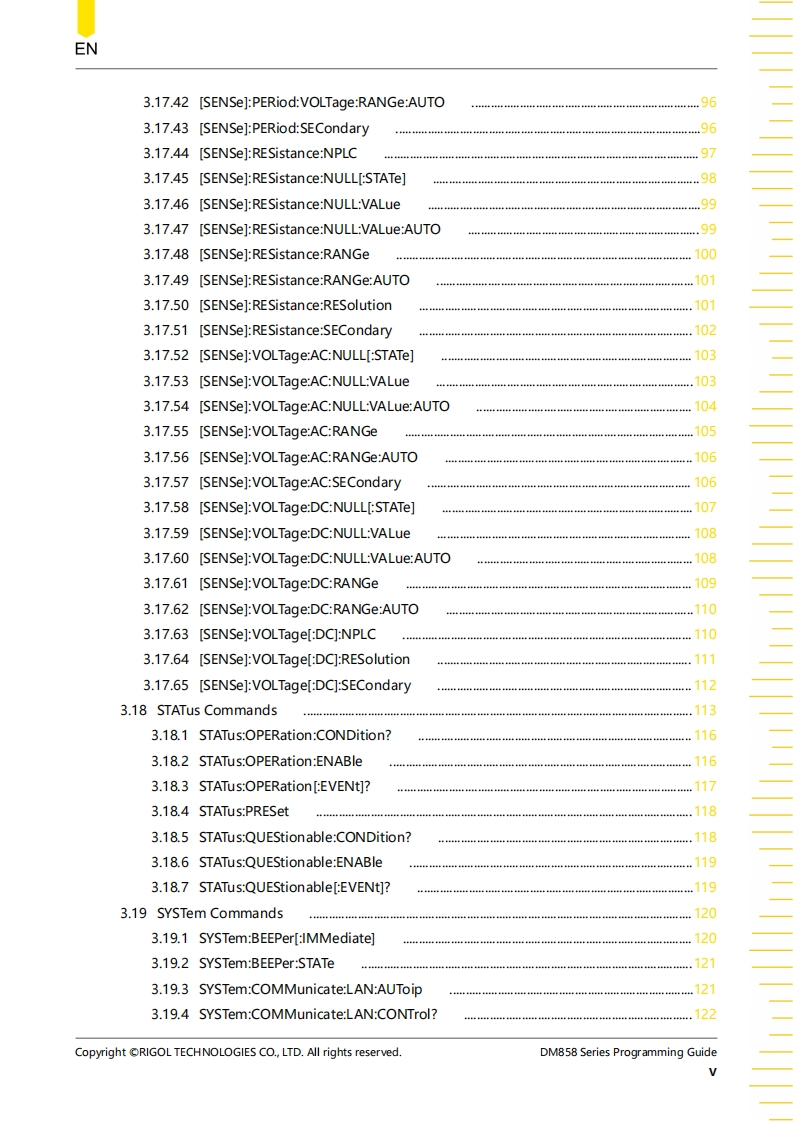Go to SYSTem:COMMunicate:LAN:AUToip entry
Screen dimensions: 793x1122
click(310, 989)
